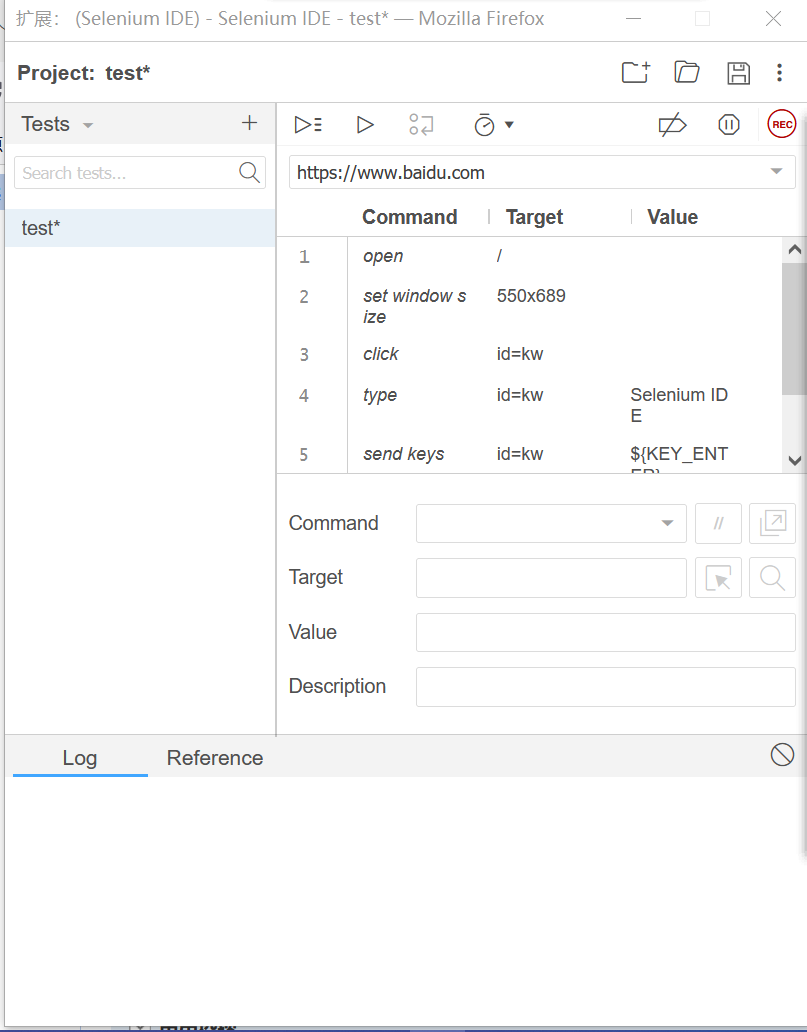Click the Command column header
807x1032 pixels.
[x=409, y=217]
